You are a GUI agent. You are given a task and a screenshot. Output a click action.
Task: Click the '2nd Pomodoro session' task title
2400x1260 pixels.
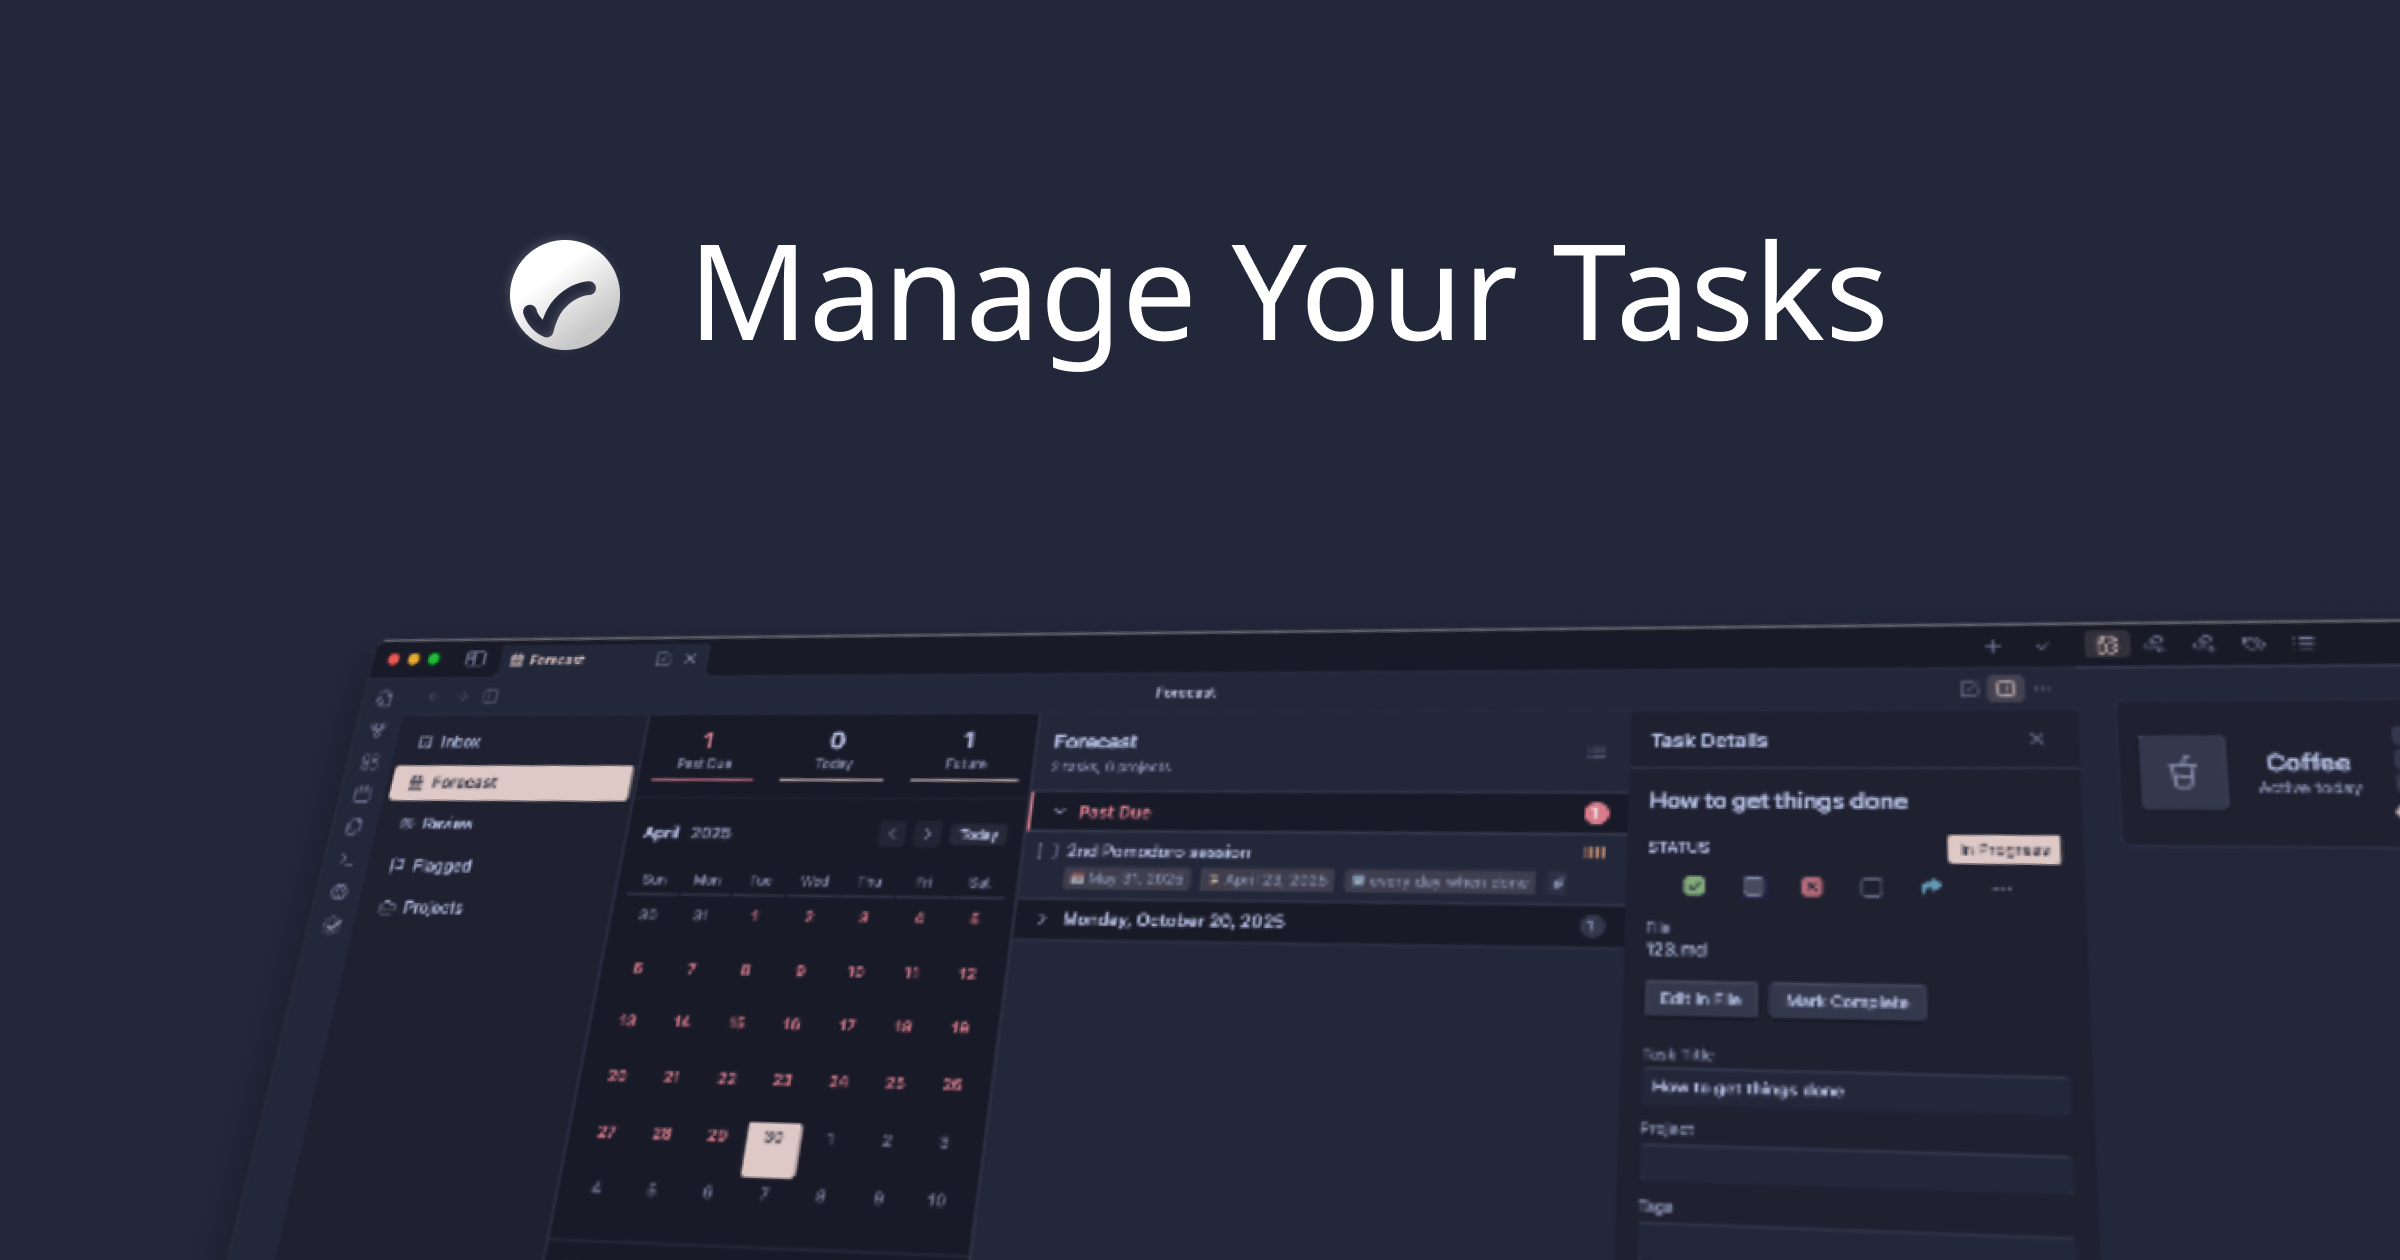pyautogui.click(x=1158, y=851)
